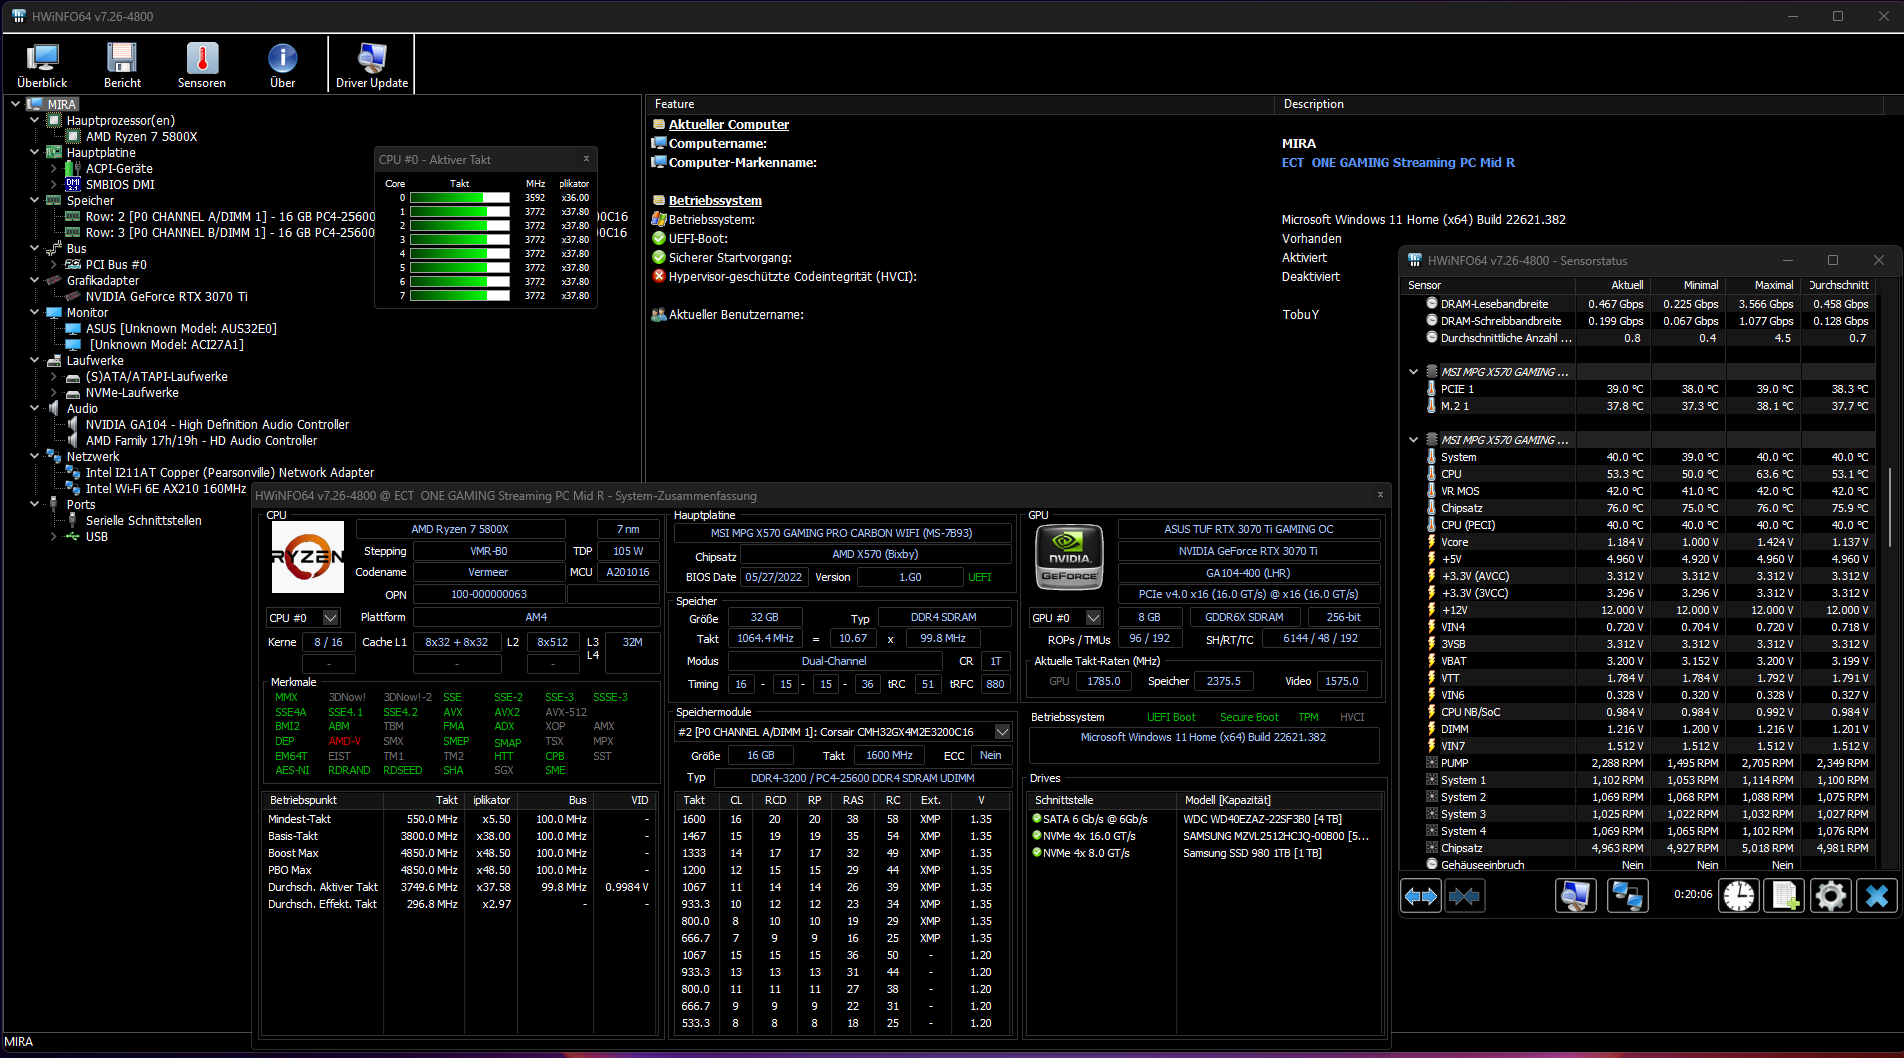Image resolution: width=1904 pixels, height=1058 pixels.
Task: Select the NVIDIA GA104 audio controller row
Action: (217, 425)
